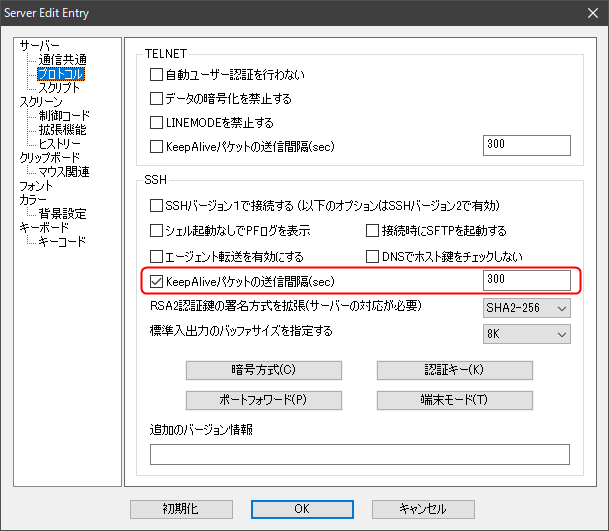The height and width of the screenshot is (531, 609).
Task: Uncheck SSH KeepAlive packet interval checkbox
Action: [156, 281]
